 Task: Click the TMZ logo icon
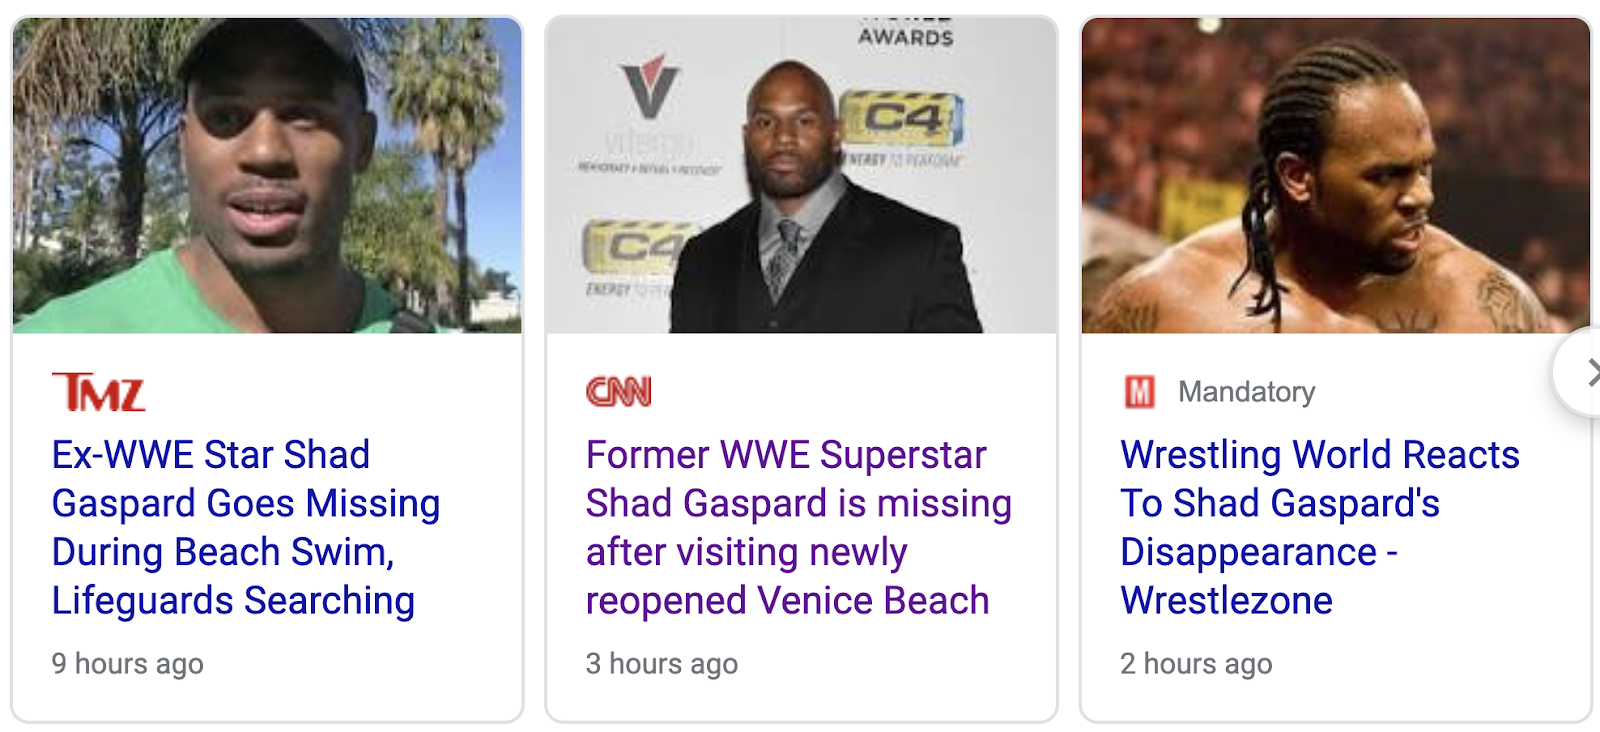point(98,392)
